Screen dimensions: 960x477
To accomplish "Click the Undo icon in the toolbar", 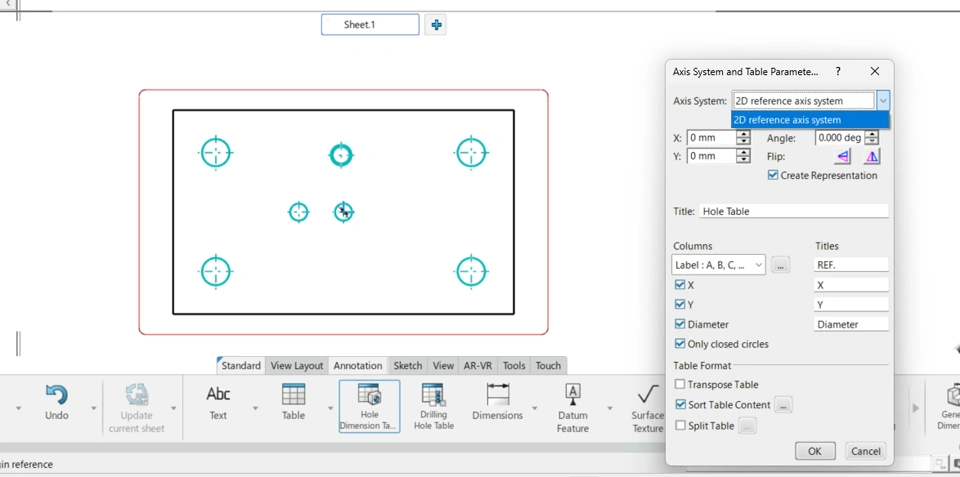I will point(56,395).
